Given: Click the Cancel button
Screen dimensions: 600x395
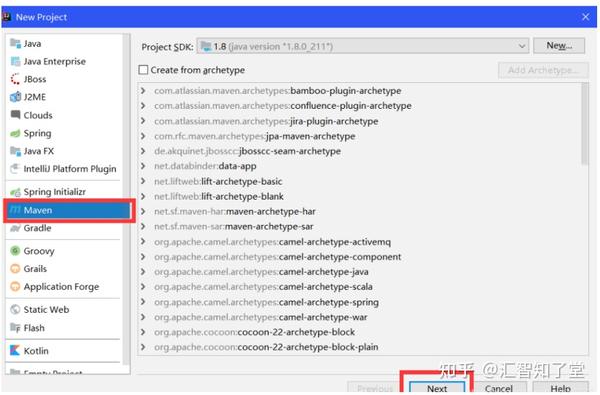Looking at the screenshot, I should click(x=499, y=388).
